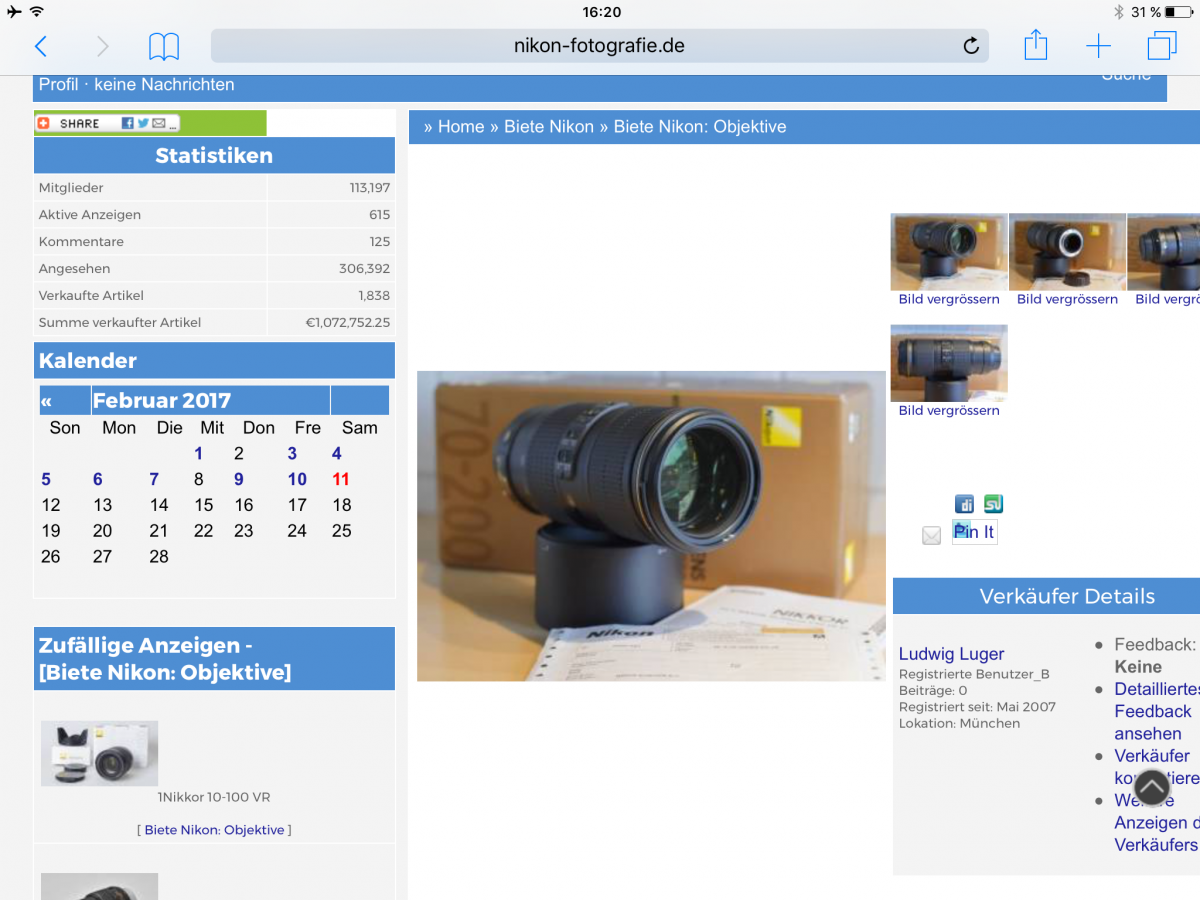Image resolution: width=1200 pixels, height=900 pixels.
Task: Click the scroll-to-top round arrow button
Action: tap(1152, 788)
